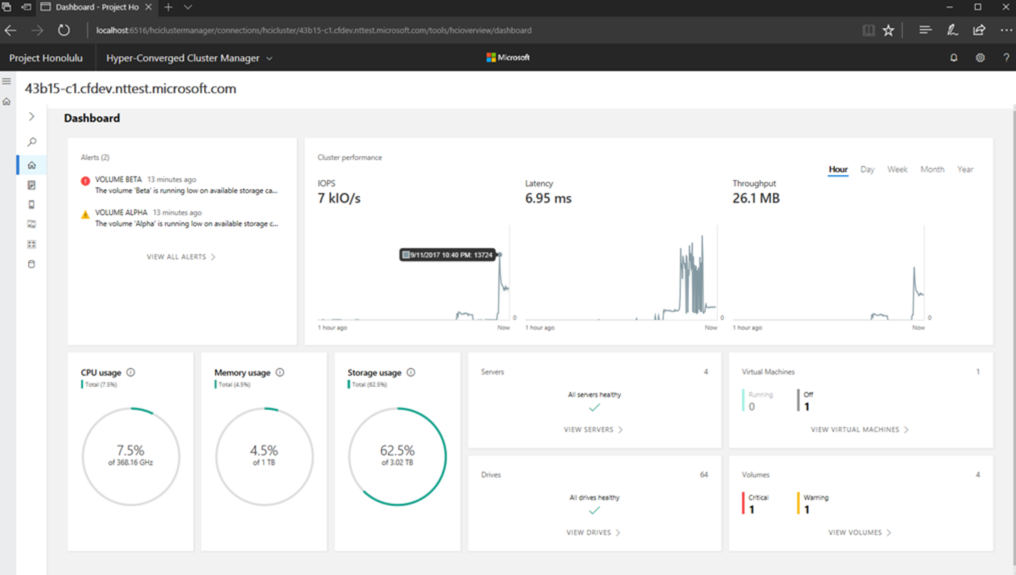The image size is (1016, 575).
Task: Click the Critical 1 volumes count
Action: point(756,504)
